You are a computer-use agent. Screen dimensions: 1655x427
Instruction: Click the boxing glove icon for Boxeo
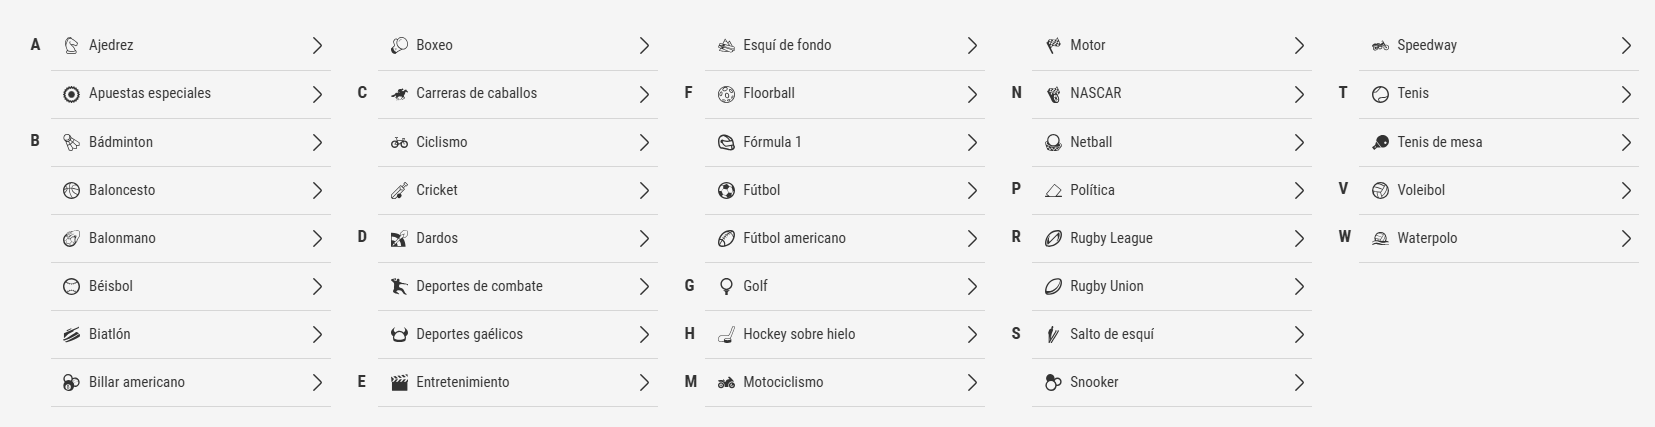point(399,45)
